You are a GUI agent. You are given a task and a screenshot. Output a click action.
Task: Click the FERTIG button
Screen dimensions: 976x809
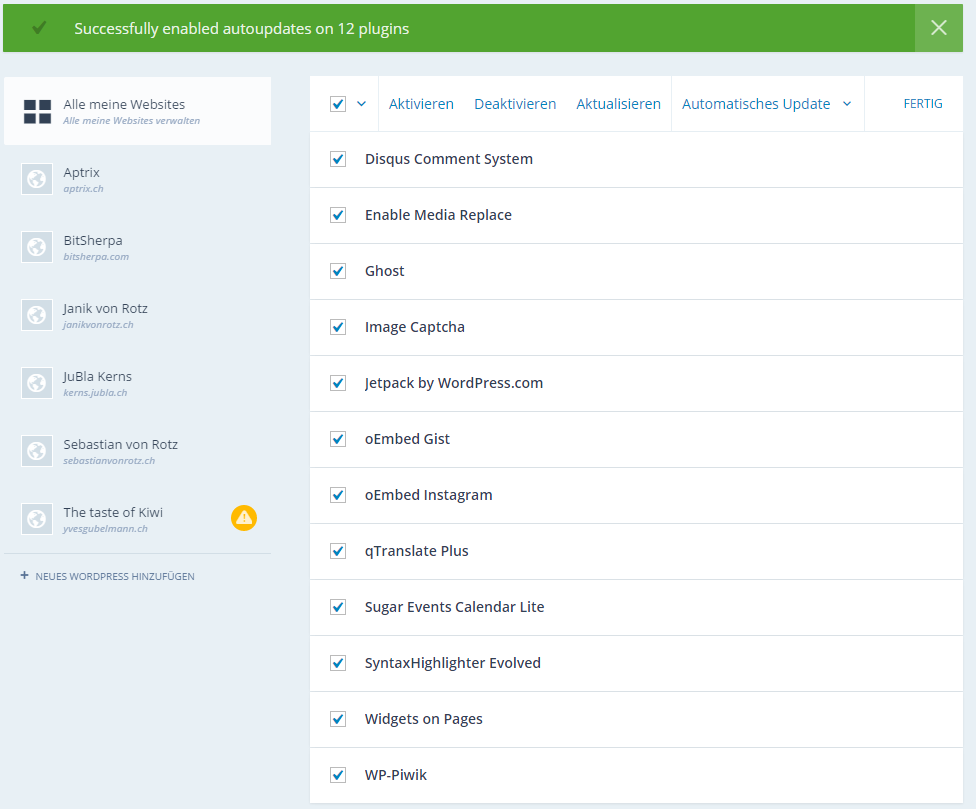(x=923, y=104)
